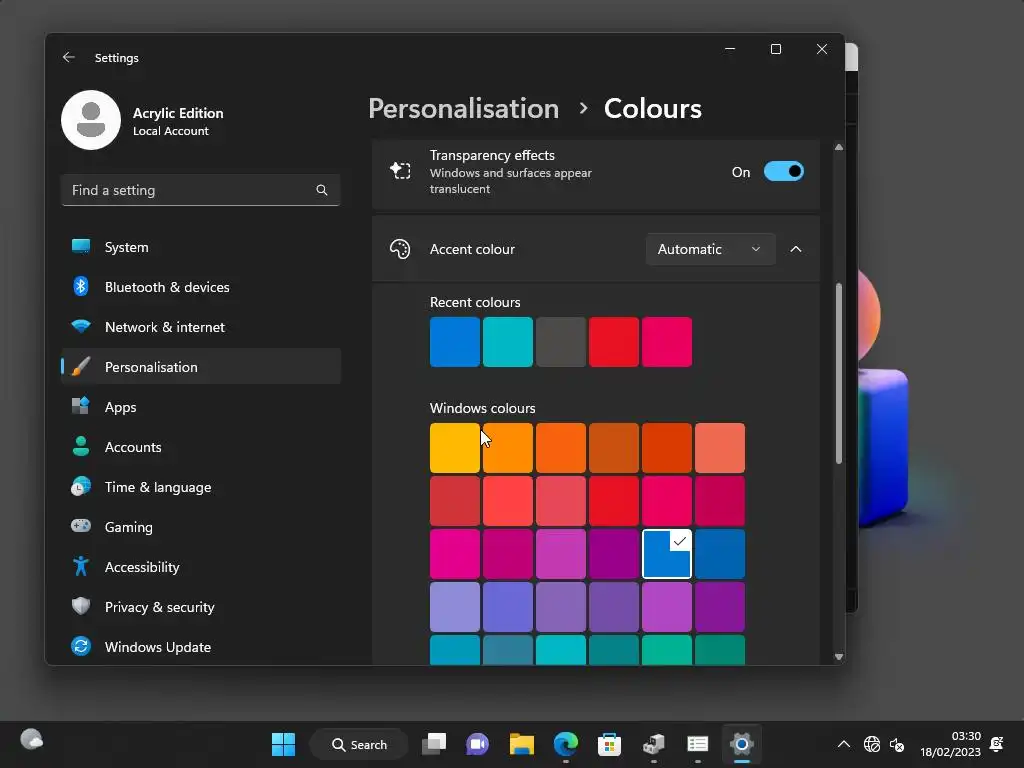The height and width of the screenshot is (768, 1024).
Task: Open Windows Update settings
Action: [201, 647]
